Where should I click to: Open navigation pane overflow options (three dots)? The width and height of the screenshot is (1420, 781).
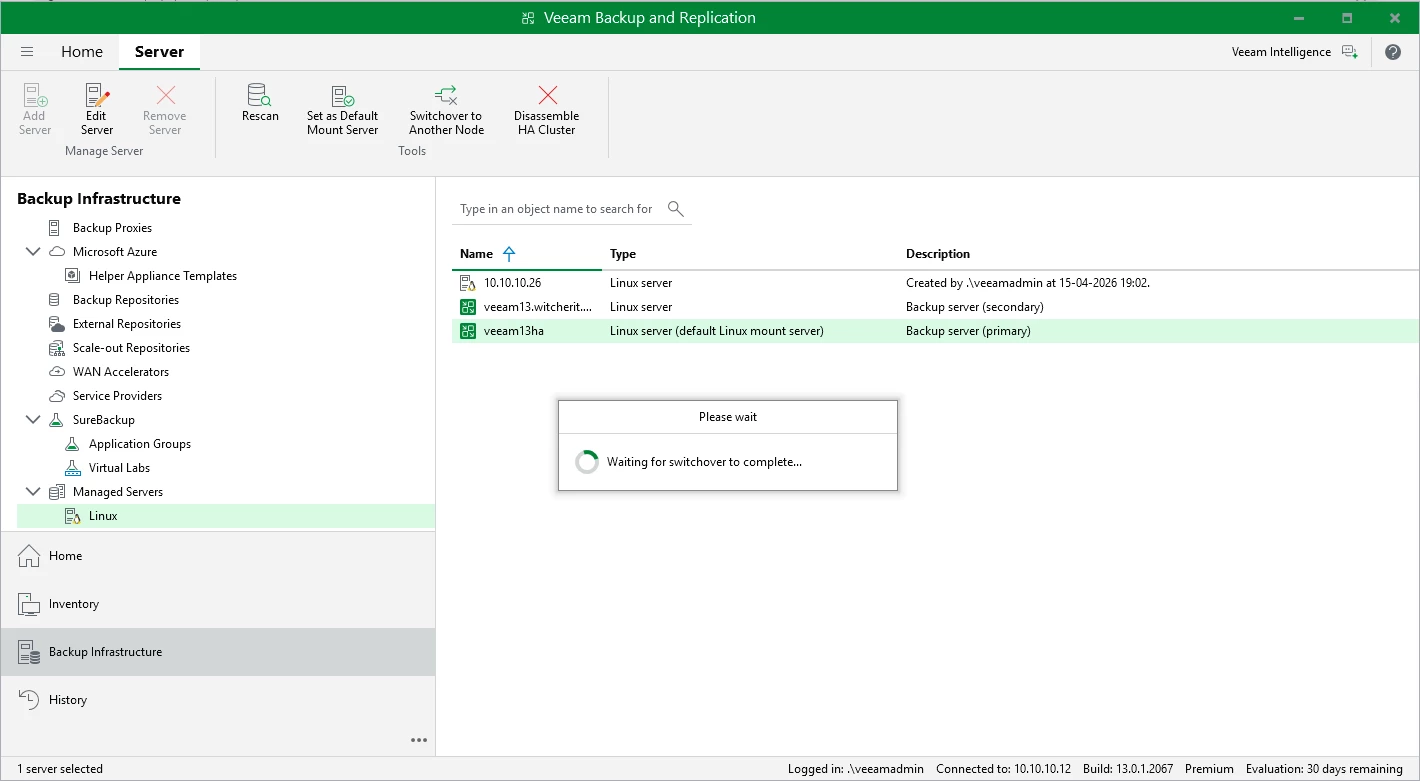coord(419,740)
